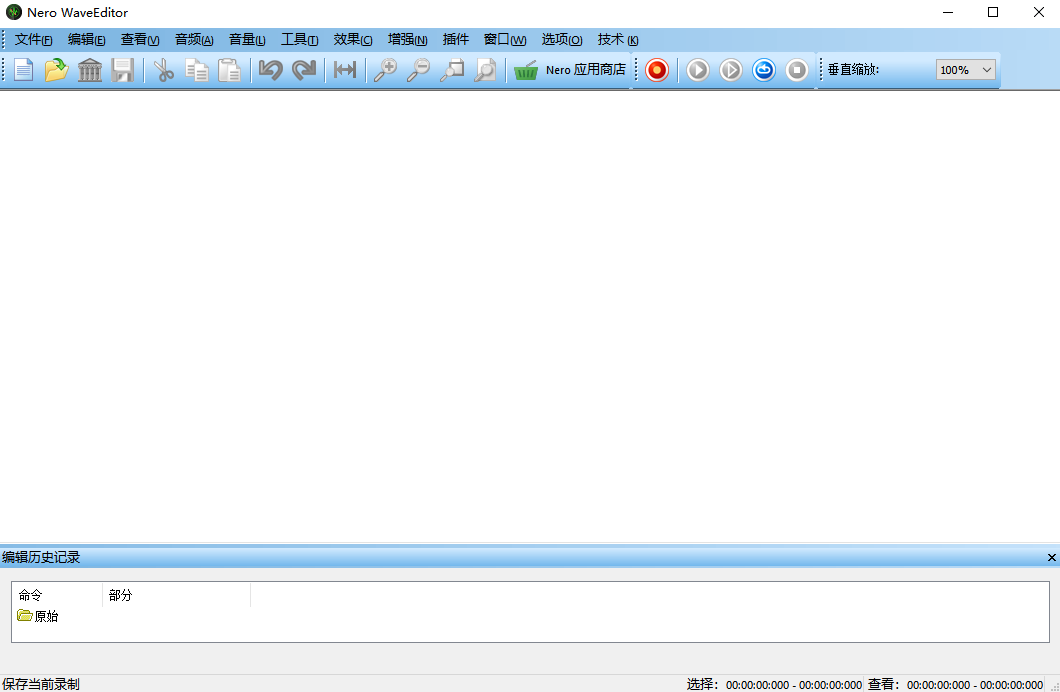Viewport: 1060px width, 692px height.
Task: Open the 窗口 menu
Action: click(x=505, y=40)
